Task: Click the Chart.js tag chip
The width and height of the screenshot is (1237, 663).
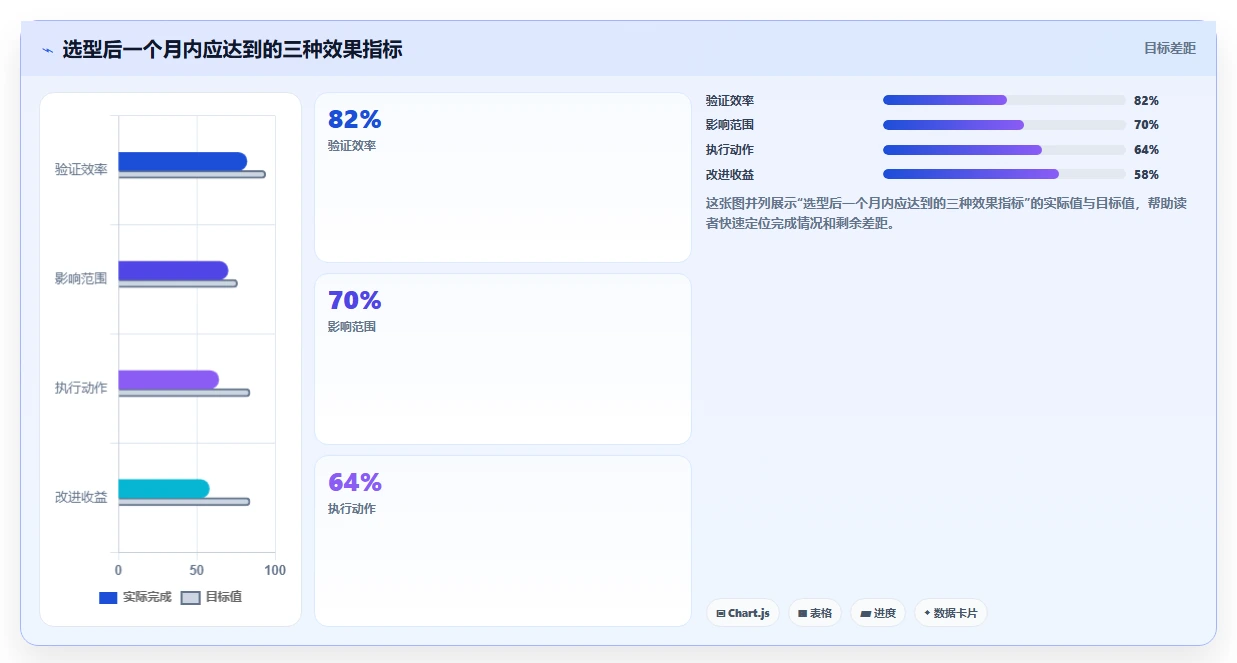Action: point(743,613)
